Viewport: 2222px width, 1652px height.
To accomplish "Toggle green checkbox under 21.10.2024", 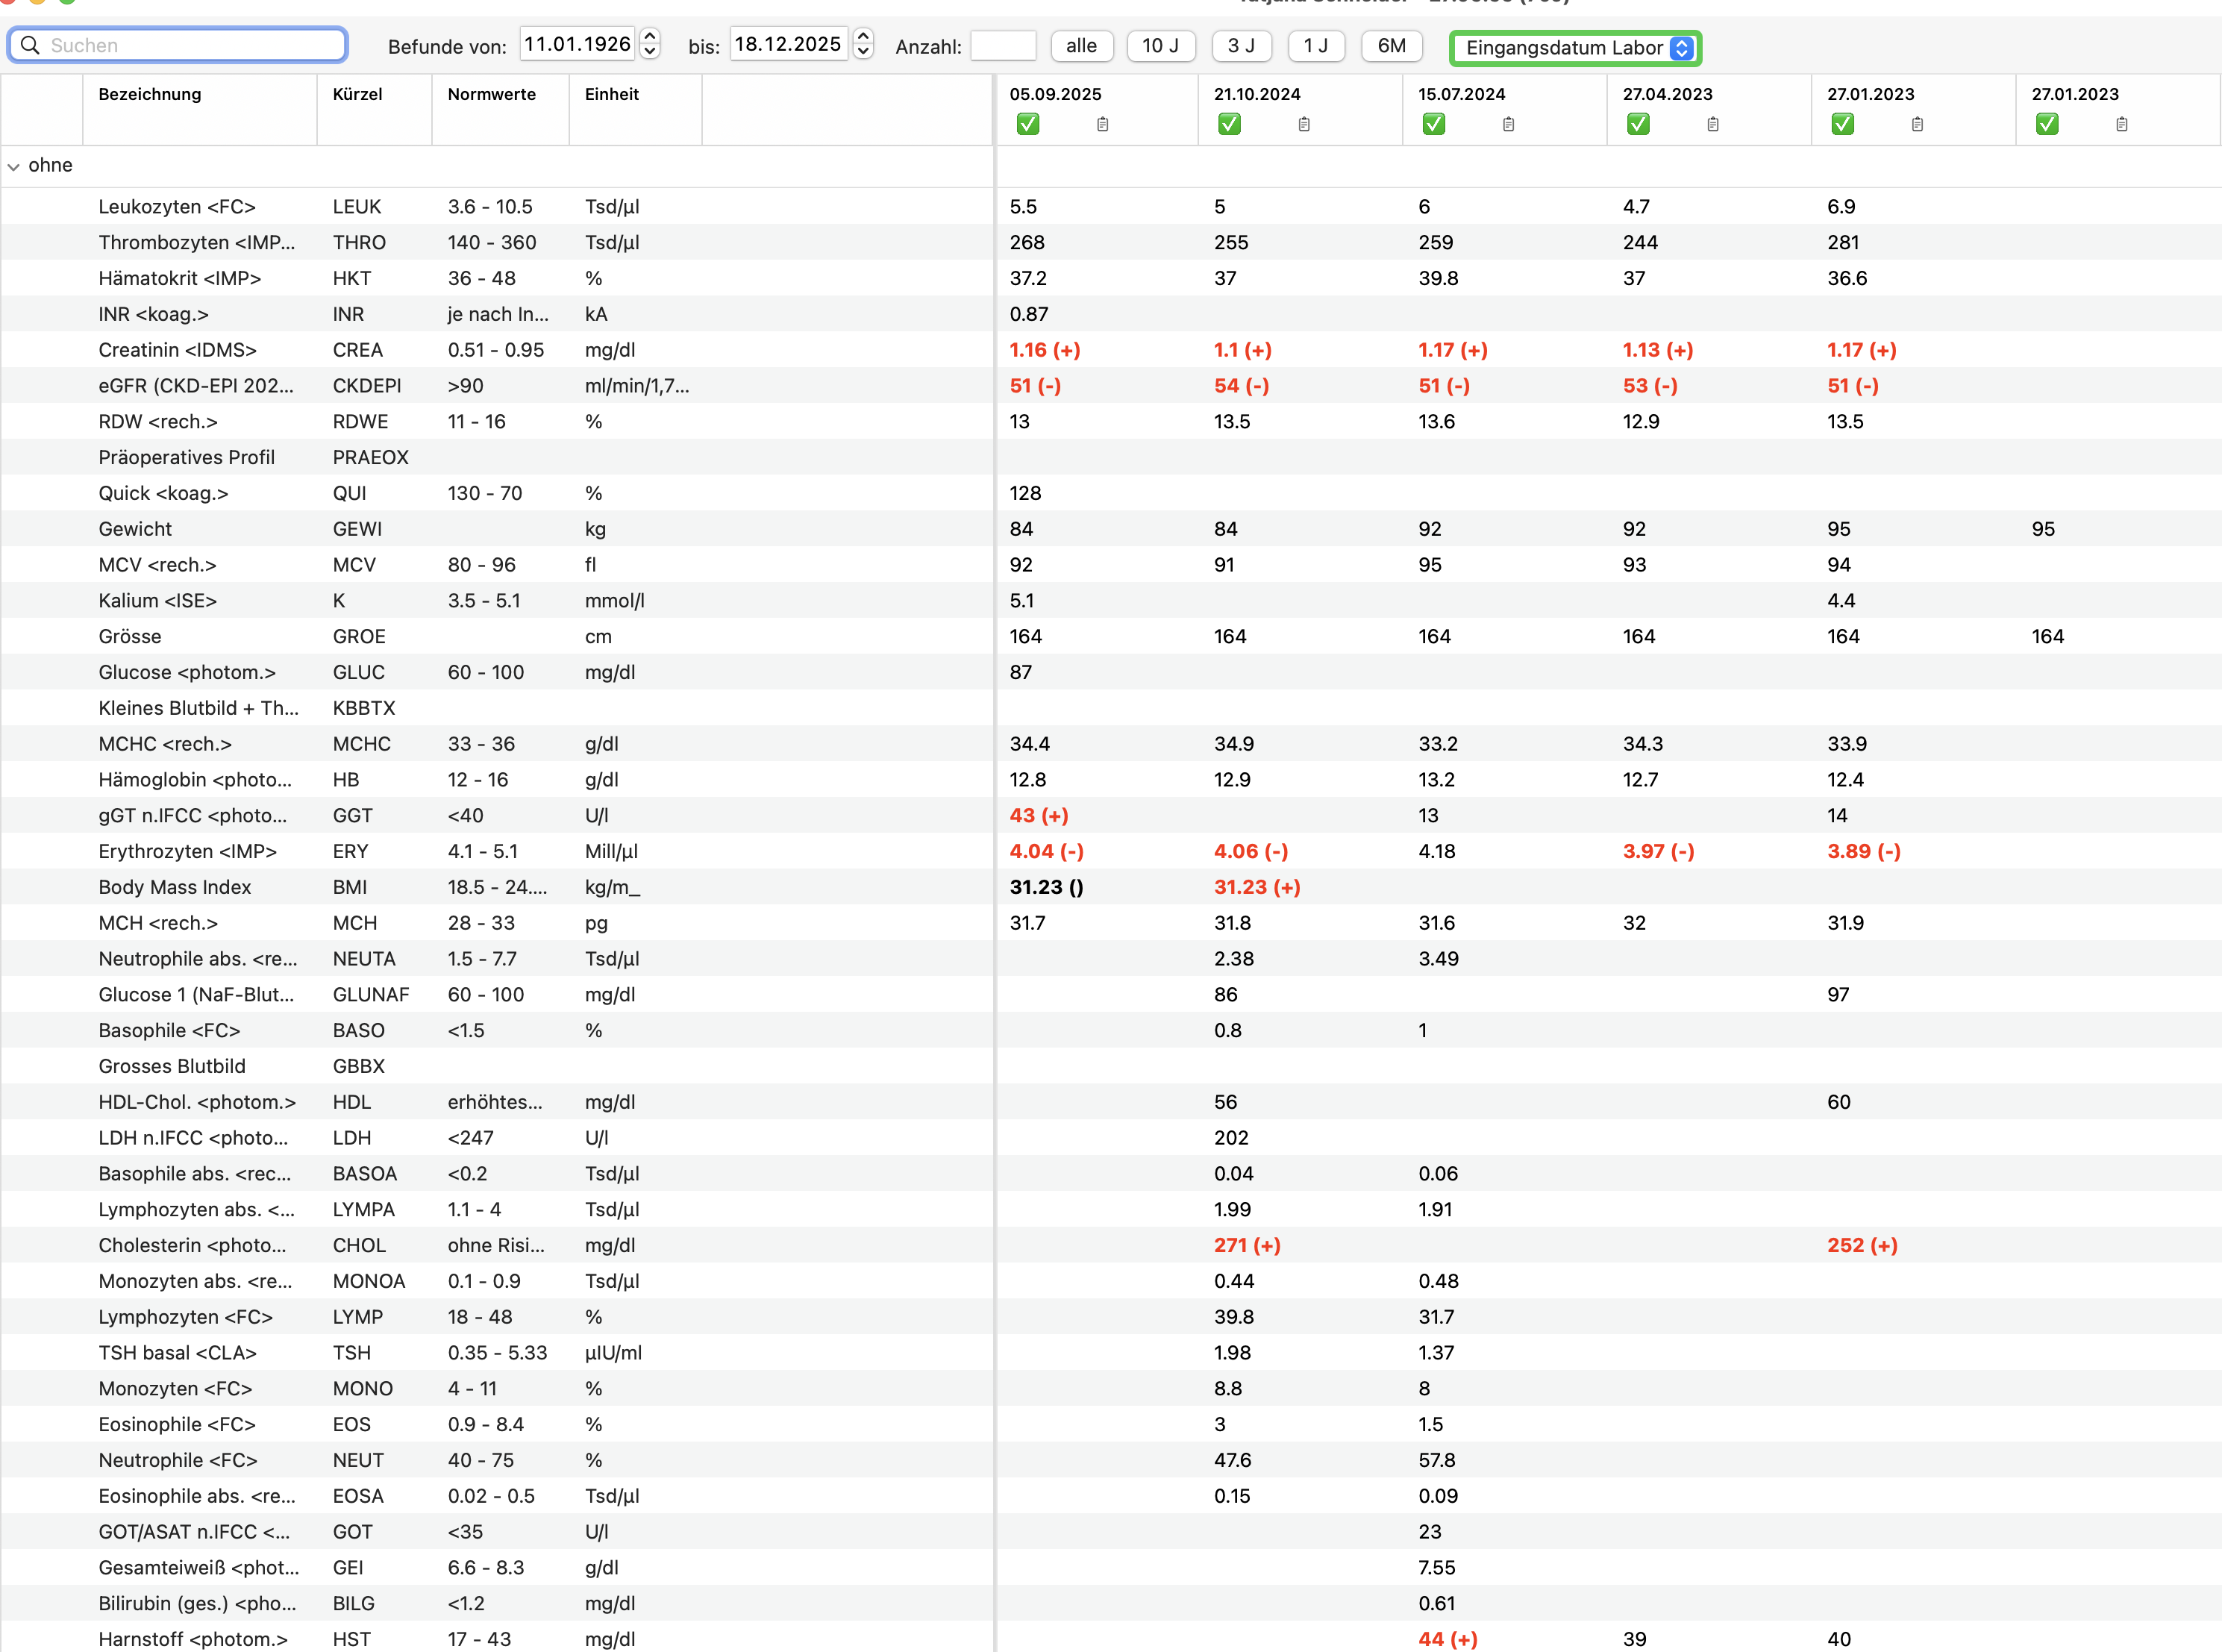I will pyautogui.click(x=1230, y=124).
